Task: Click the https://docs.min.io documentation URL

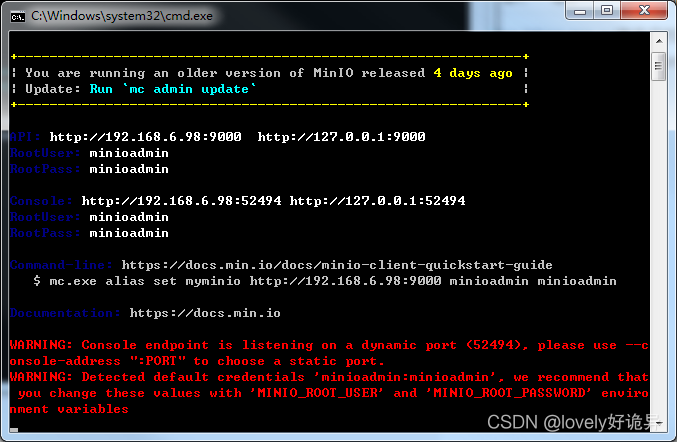Action: [x=205, y=313]
